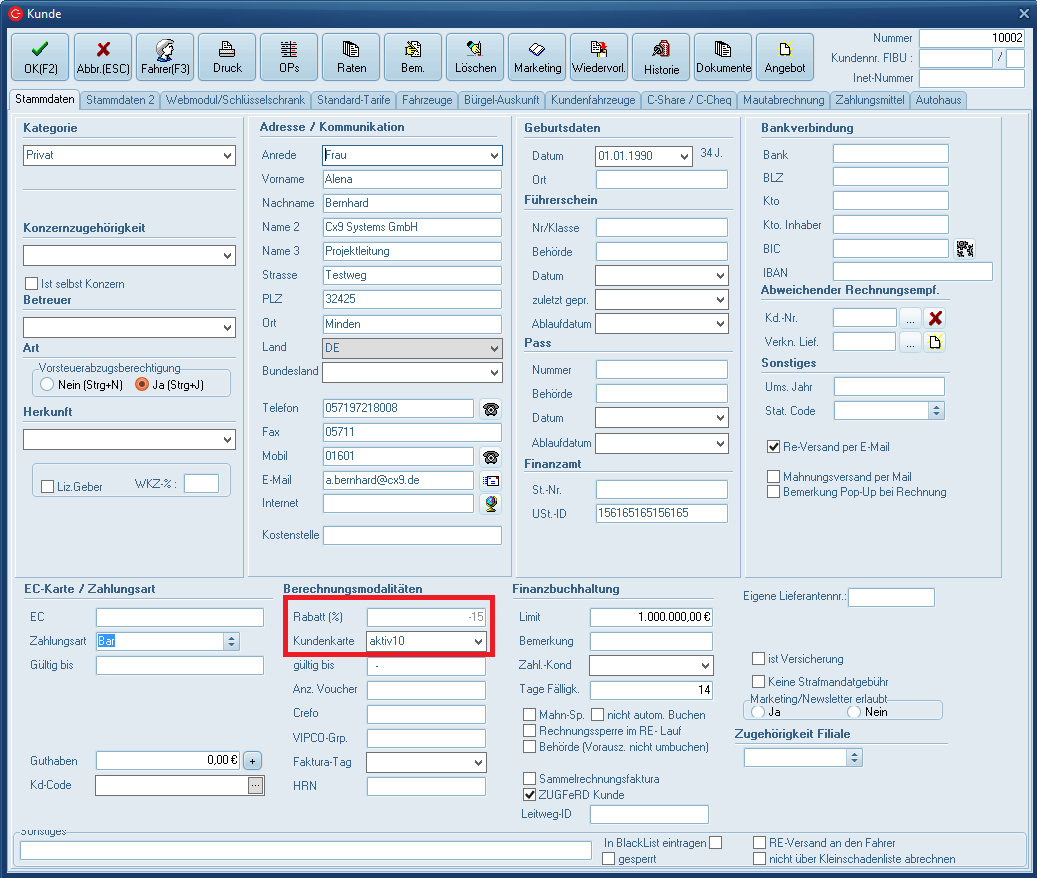Click the globe icon next to Internet field
The image size is (1037, 878).
tap(490, 504)
